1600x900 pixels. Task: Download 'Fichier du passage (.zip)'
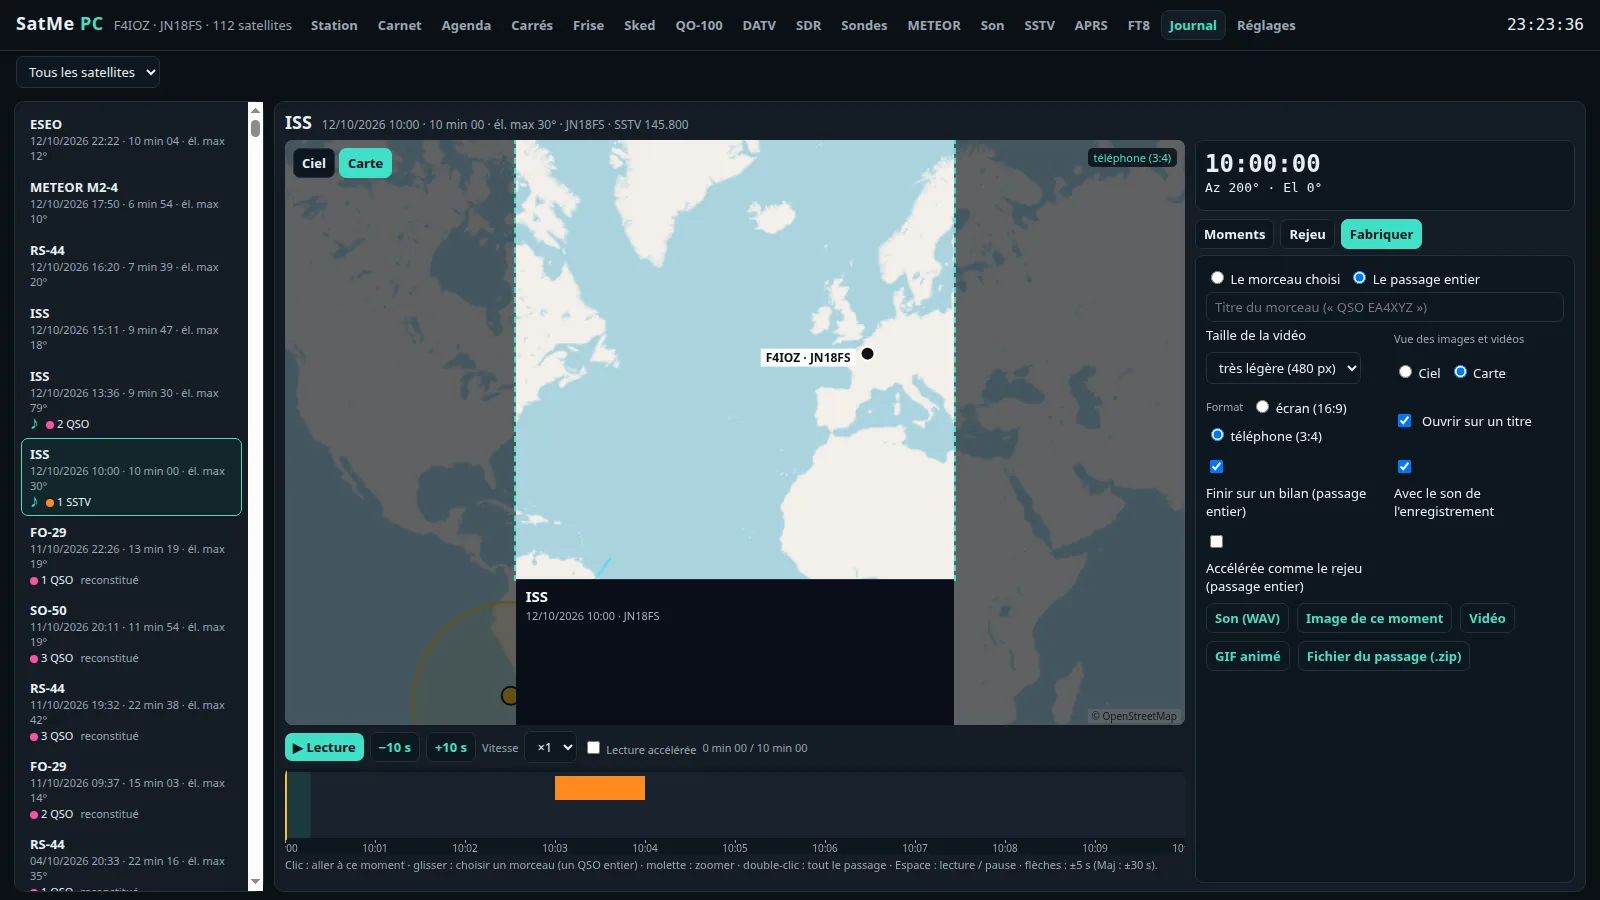click(x=1384, y=656)
